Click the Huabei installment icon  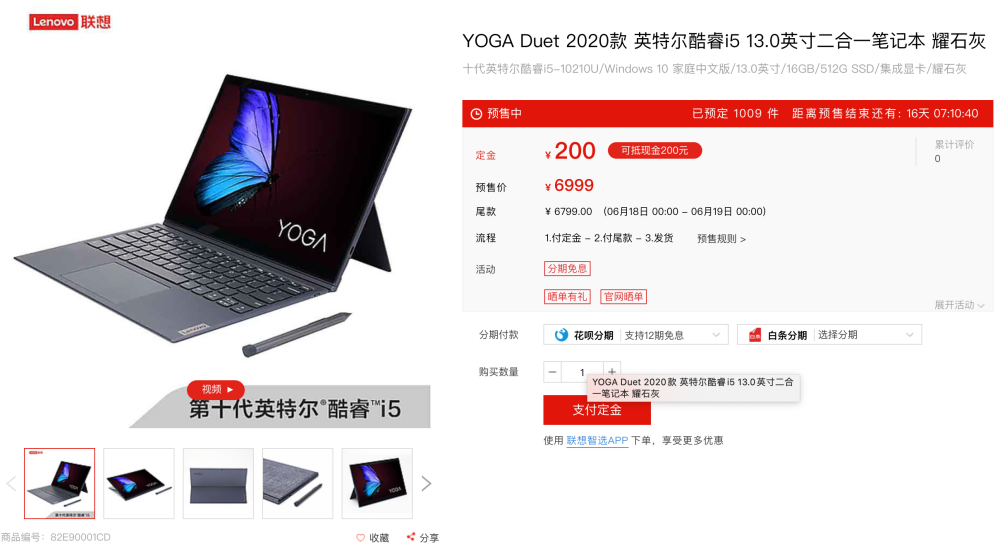point(561,335)
